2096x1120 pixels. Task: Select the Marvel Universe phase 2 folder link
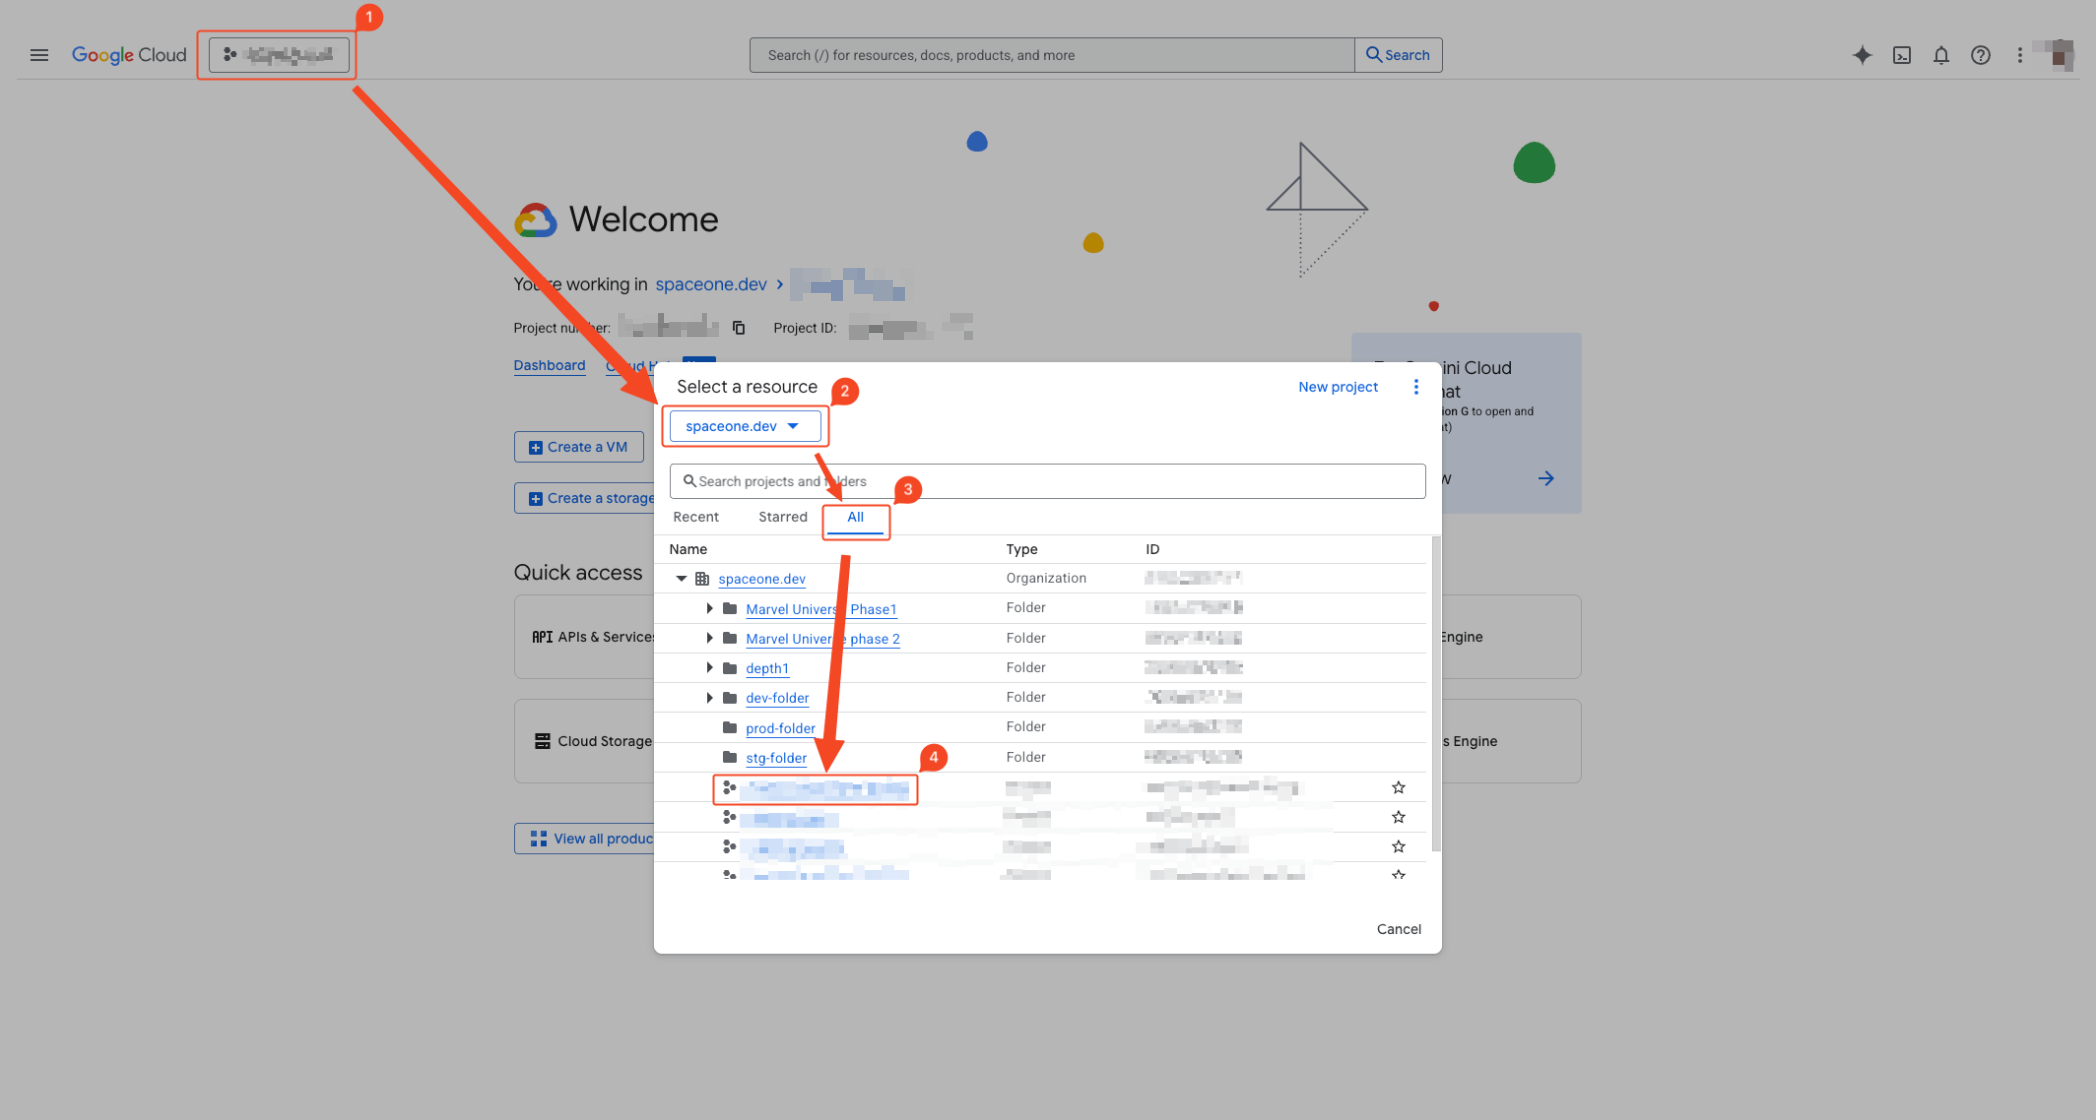(x=822, y=639)
